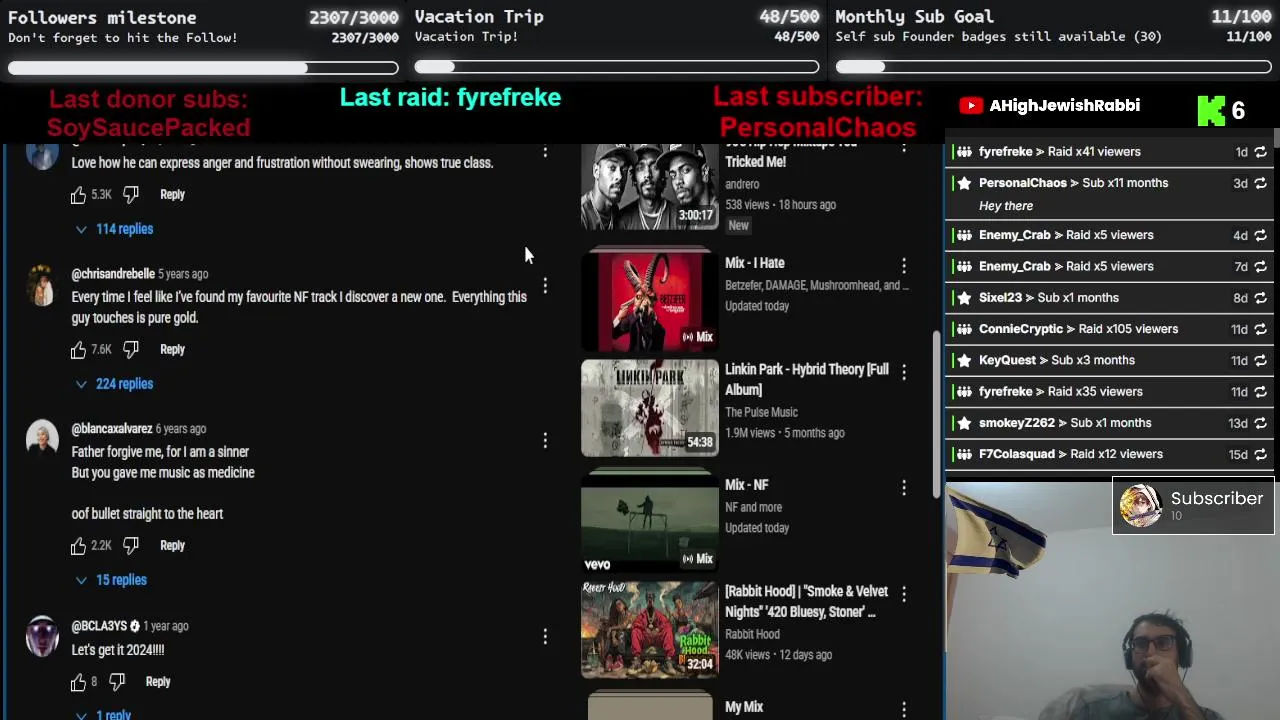Click the YouTube icon beside AHighJewishRabbi
Screen dimensions: 1280x720
[x=970, y=106]
